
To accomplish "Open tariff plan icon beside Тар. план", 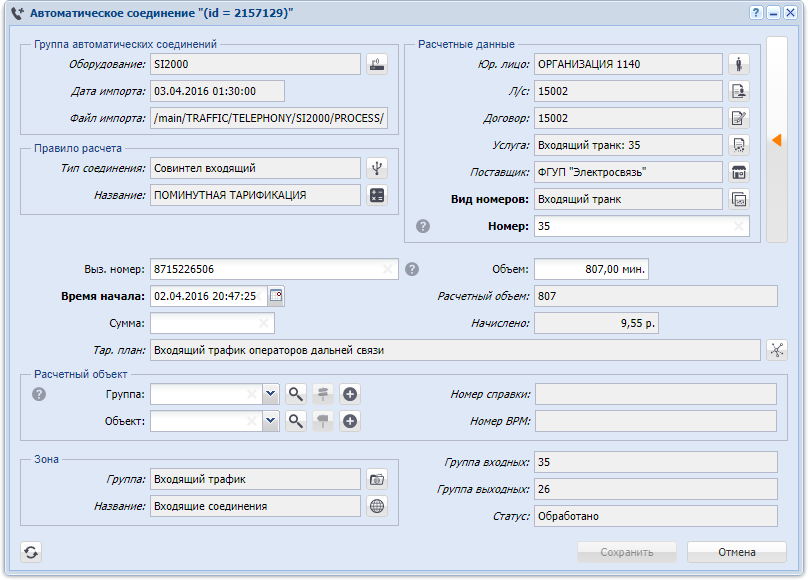I will point(777,350).
